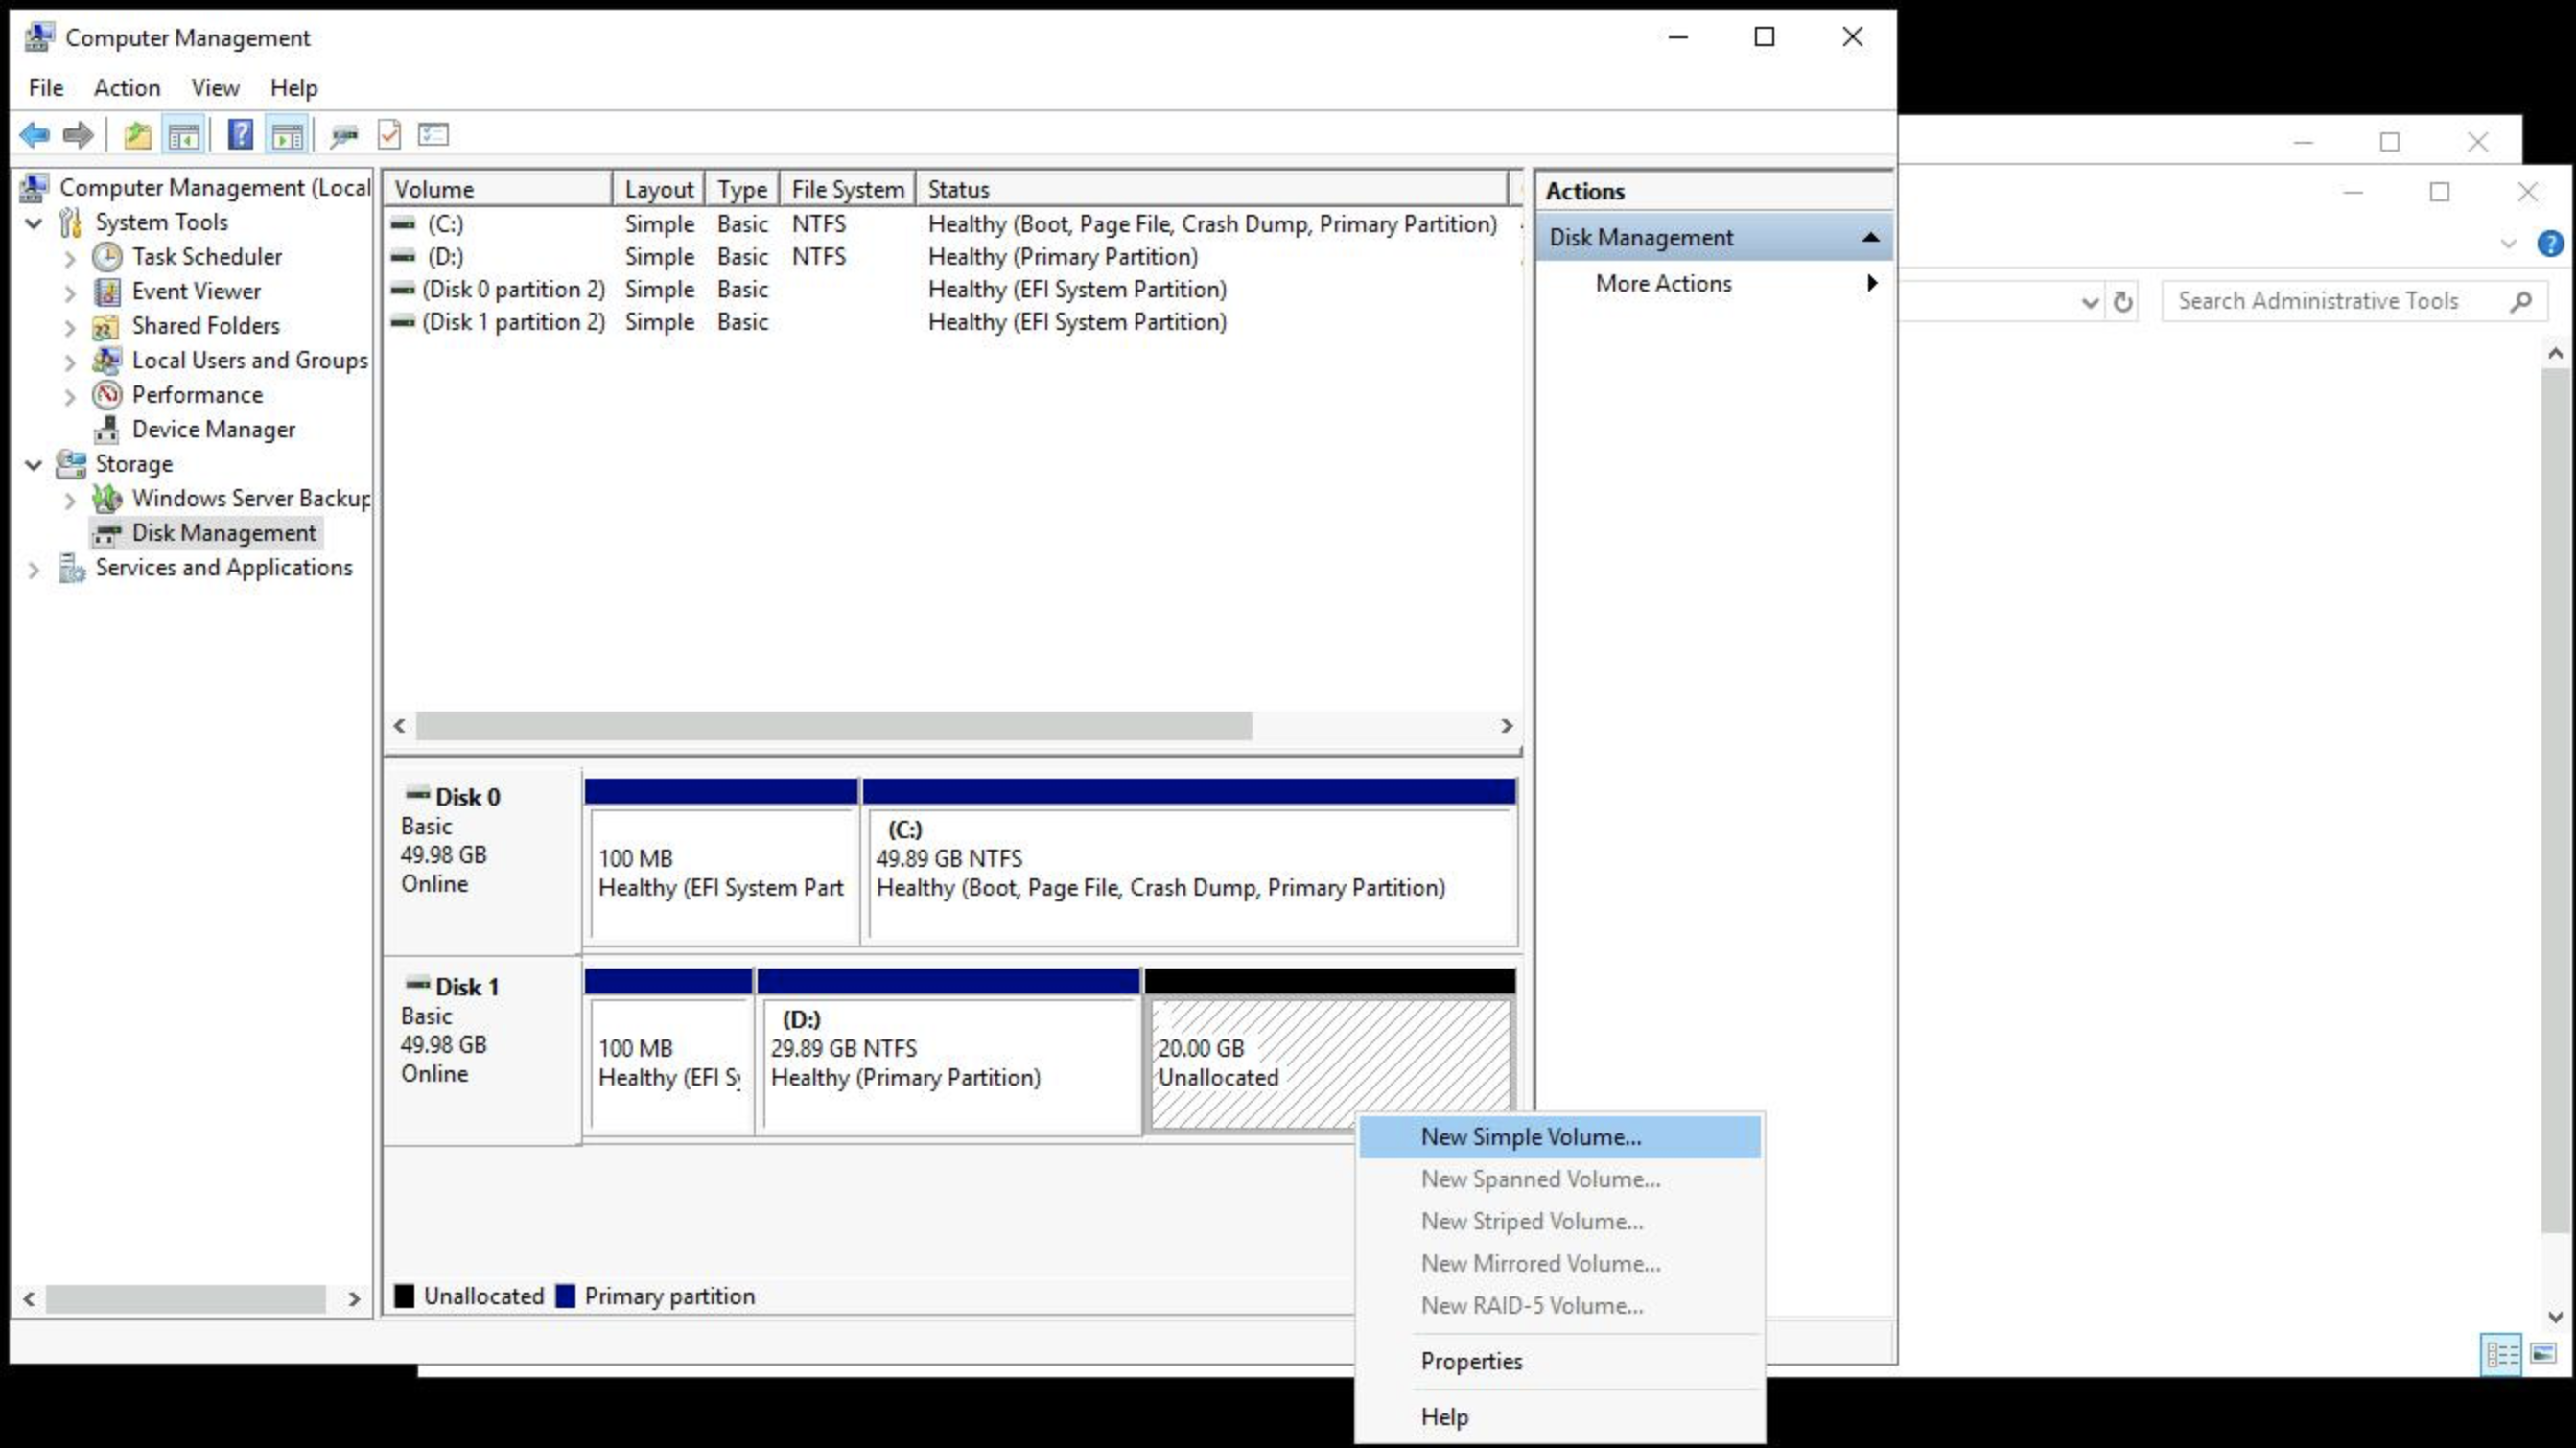The width and height of the screenshot is (2576, 1448).
Task: Open Task Scheduler in the tree
Action: 207,257
